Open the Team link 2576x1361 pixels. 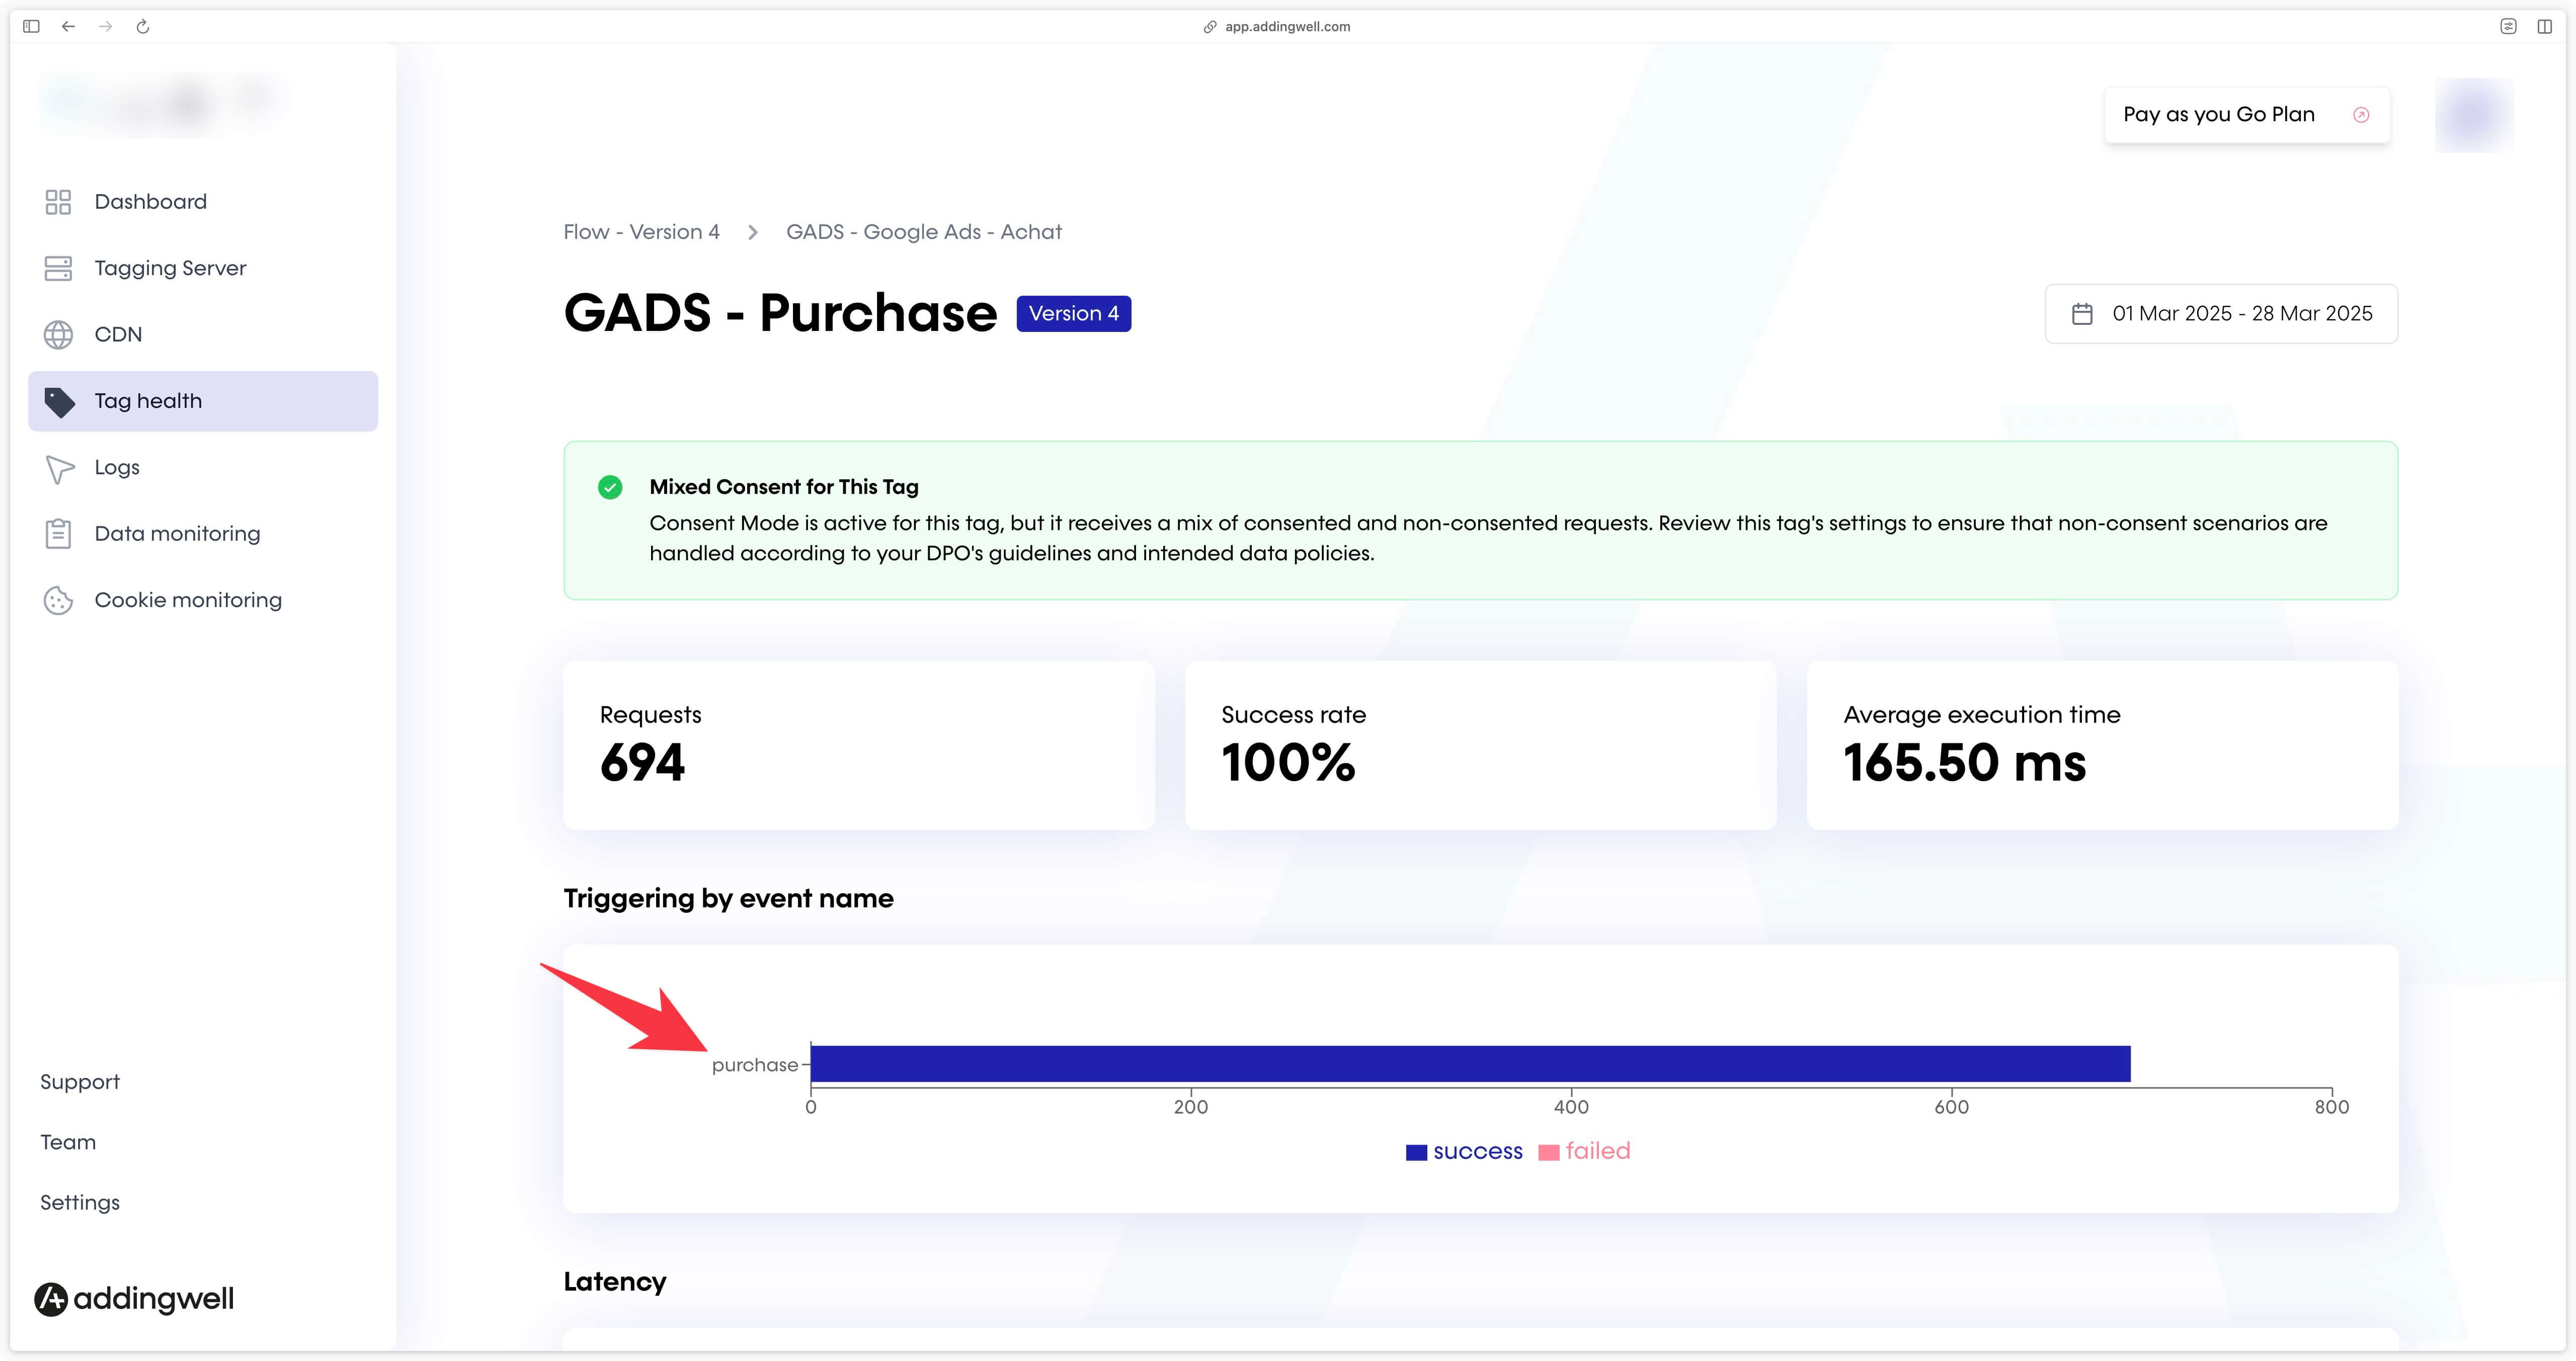(68, 1142)
